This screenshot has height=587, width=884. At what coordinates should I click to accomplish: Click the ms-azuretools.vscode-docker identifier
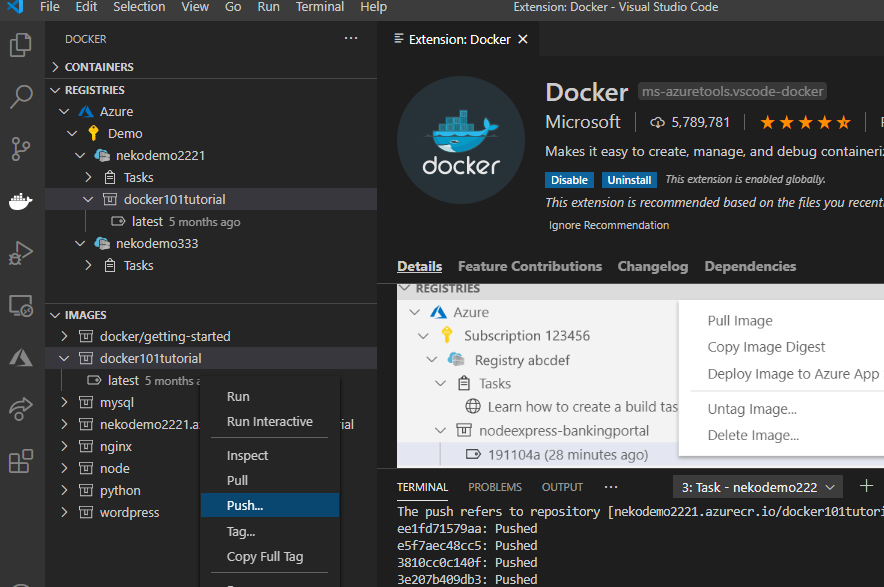click(x=732, y=91)
